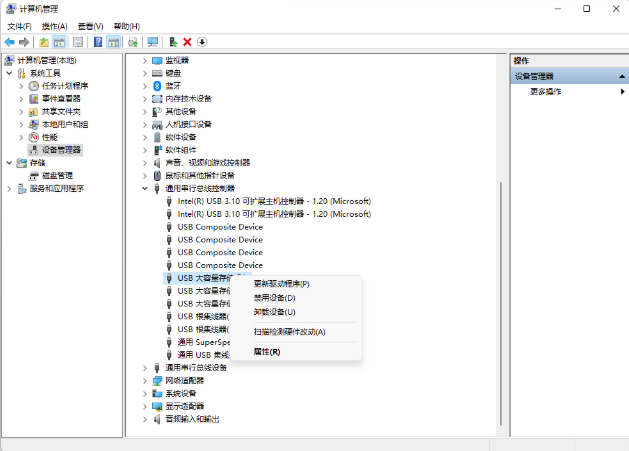Click the blue help icon in toolbar
The width and height of the screenshot is (629, 451).
coord(98,42)
